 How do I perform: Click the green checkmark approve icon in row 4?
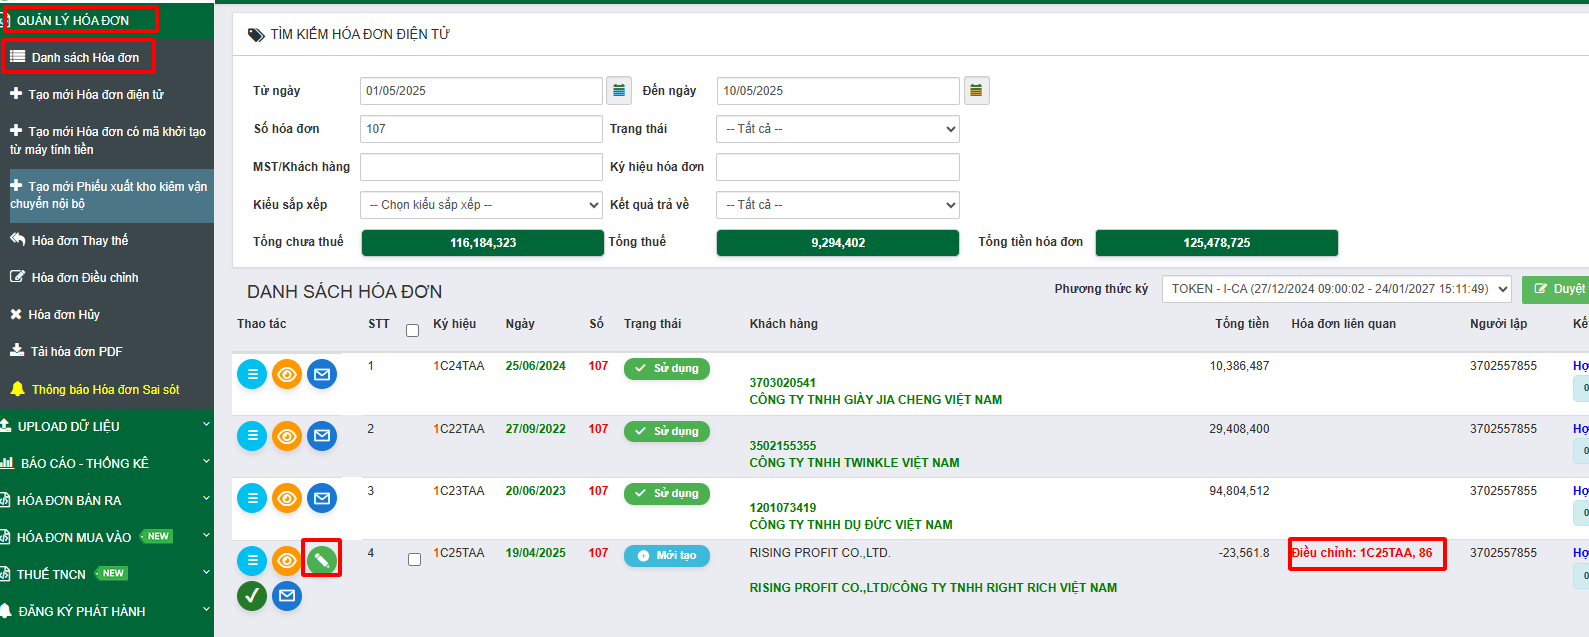click(x=252, y=596)
